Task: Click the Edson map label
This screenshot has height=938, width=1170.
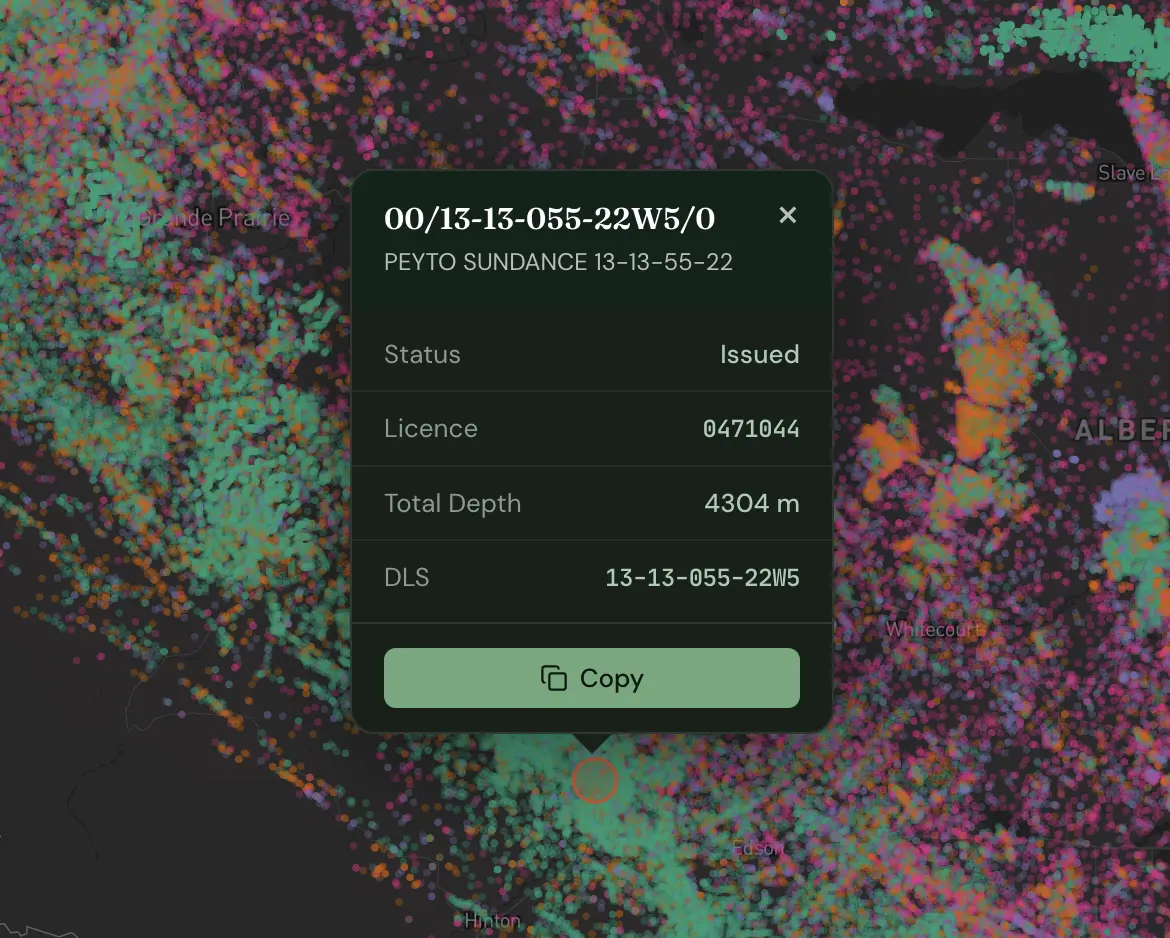Action: (757, 848)
